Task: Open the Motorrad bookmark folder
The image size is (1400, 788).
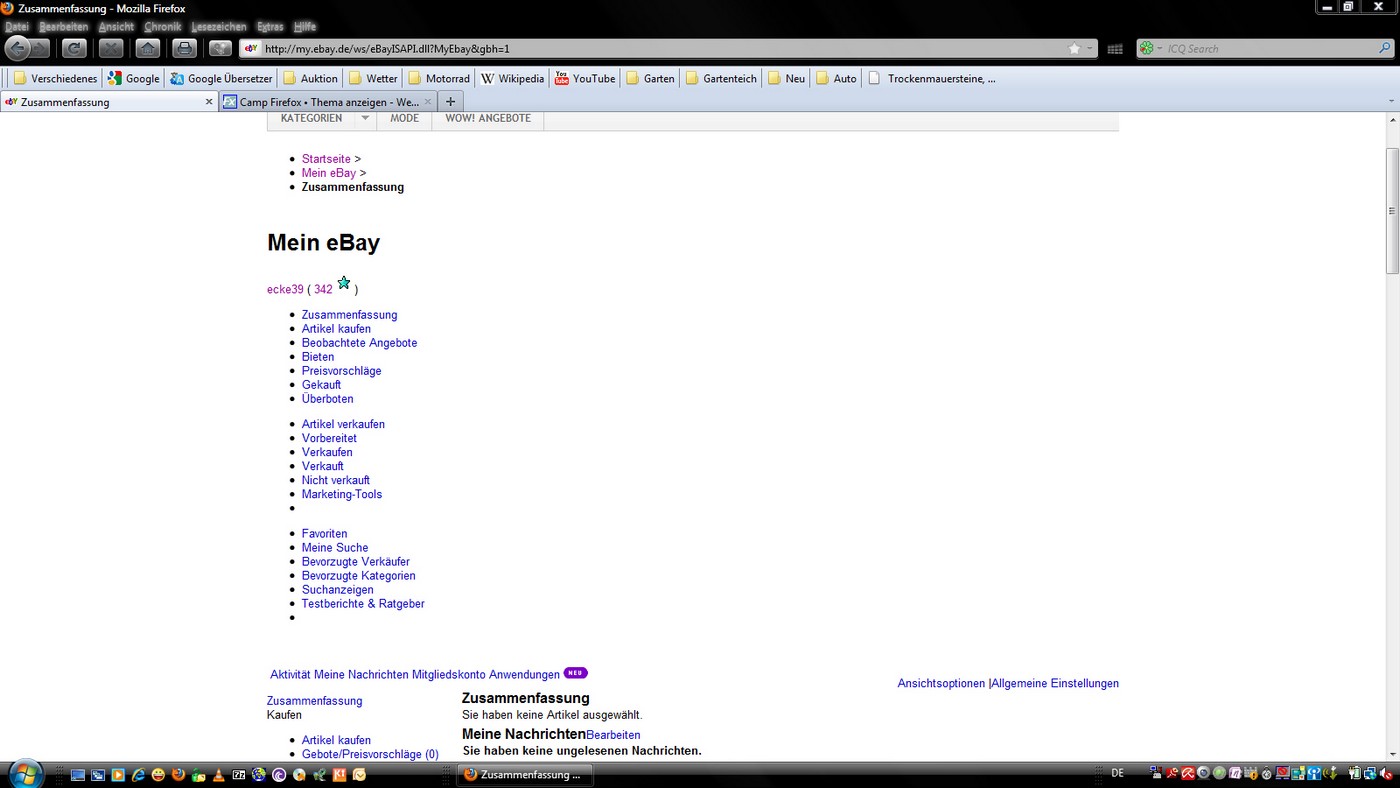Action: coord(439,78)
